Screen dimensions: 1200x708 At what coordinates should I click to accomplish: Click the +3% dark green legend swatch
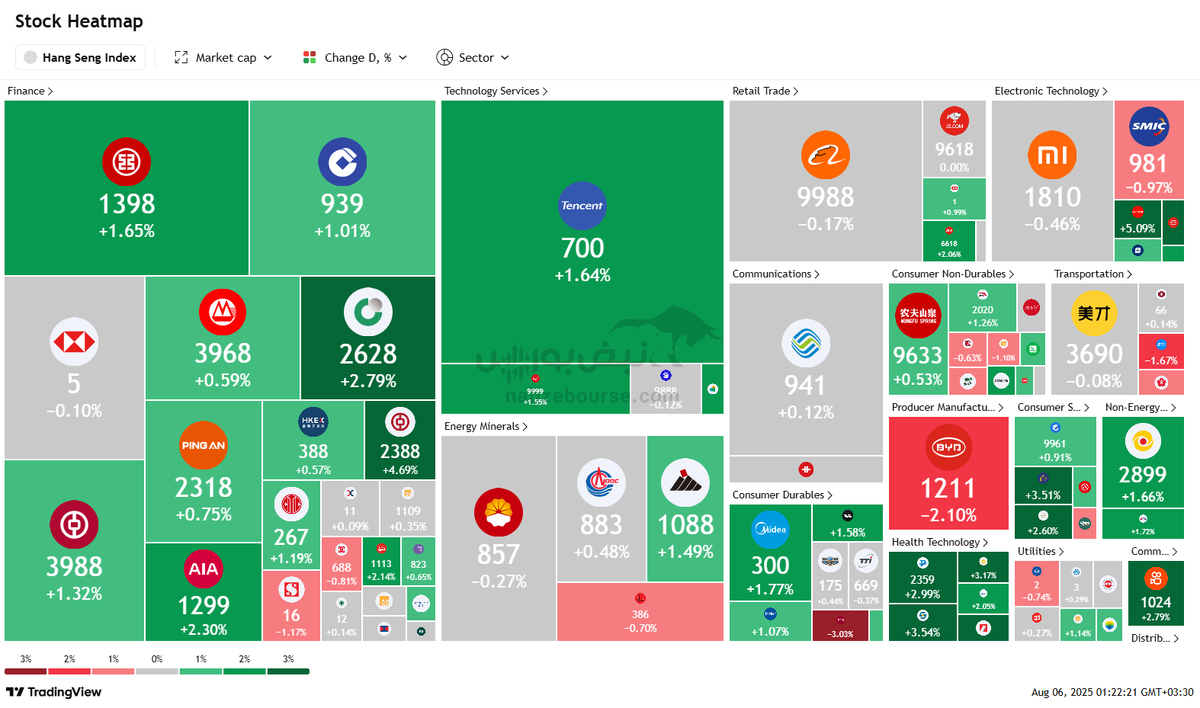pyautogui.click(x=289, y=671)
